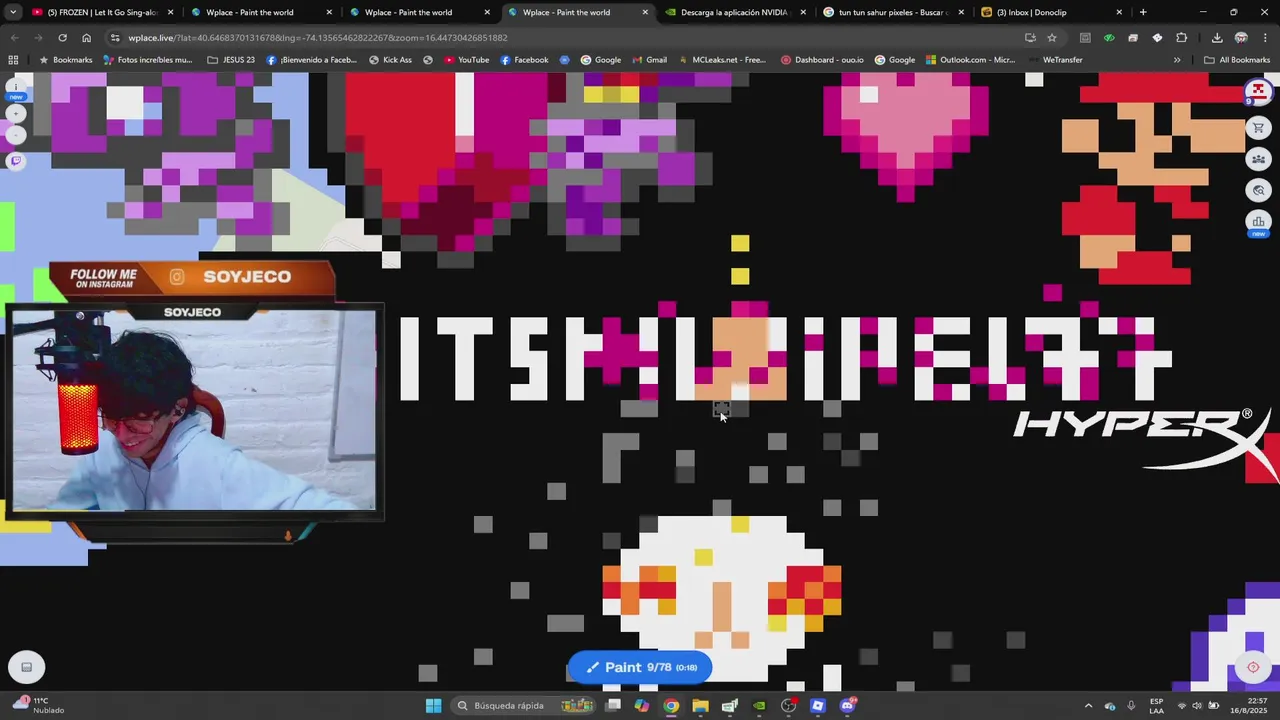Click the browser home button
Screen dimensions: 1280x720
86,37
